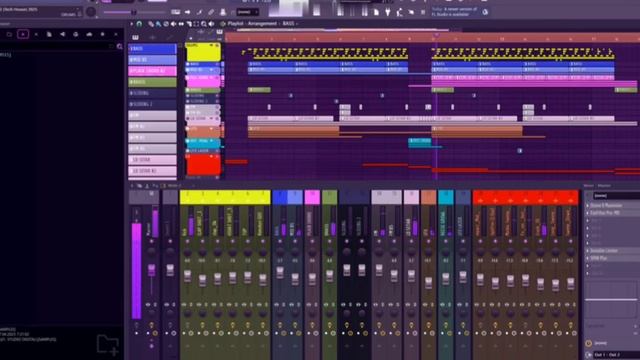The width and height of the screenshot is (640, 360).
Task: Select the mute tool speaker icon in playlist toolbar
Action: [x=173, y=24]
